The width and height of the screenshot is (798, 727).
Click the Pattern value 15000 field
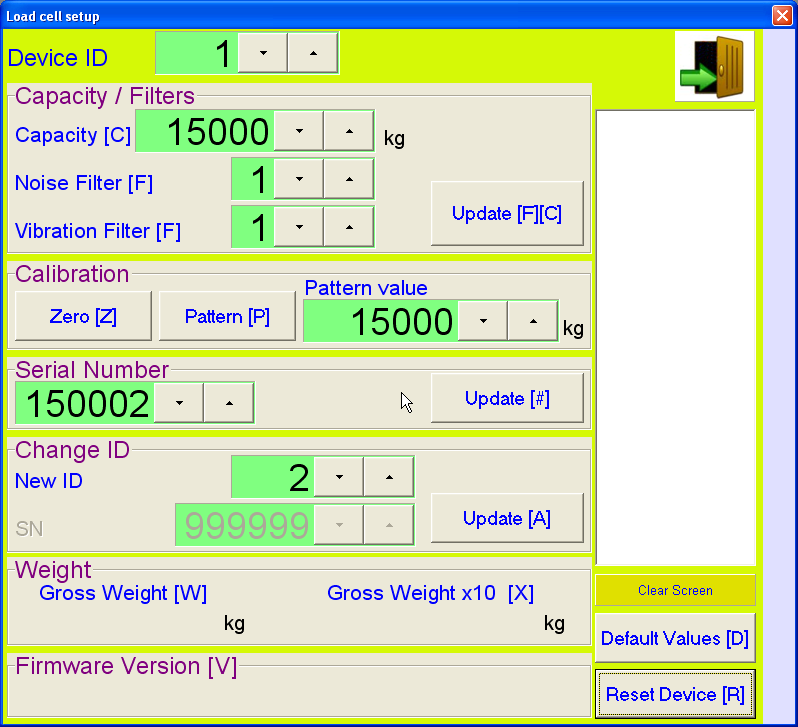[x=381, y=321]
